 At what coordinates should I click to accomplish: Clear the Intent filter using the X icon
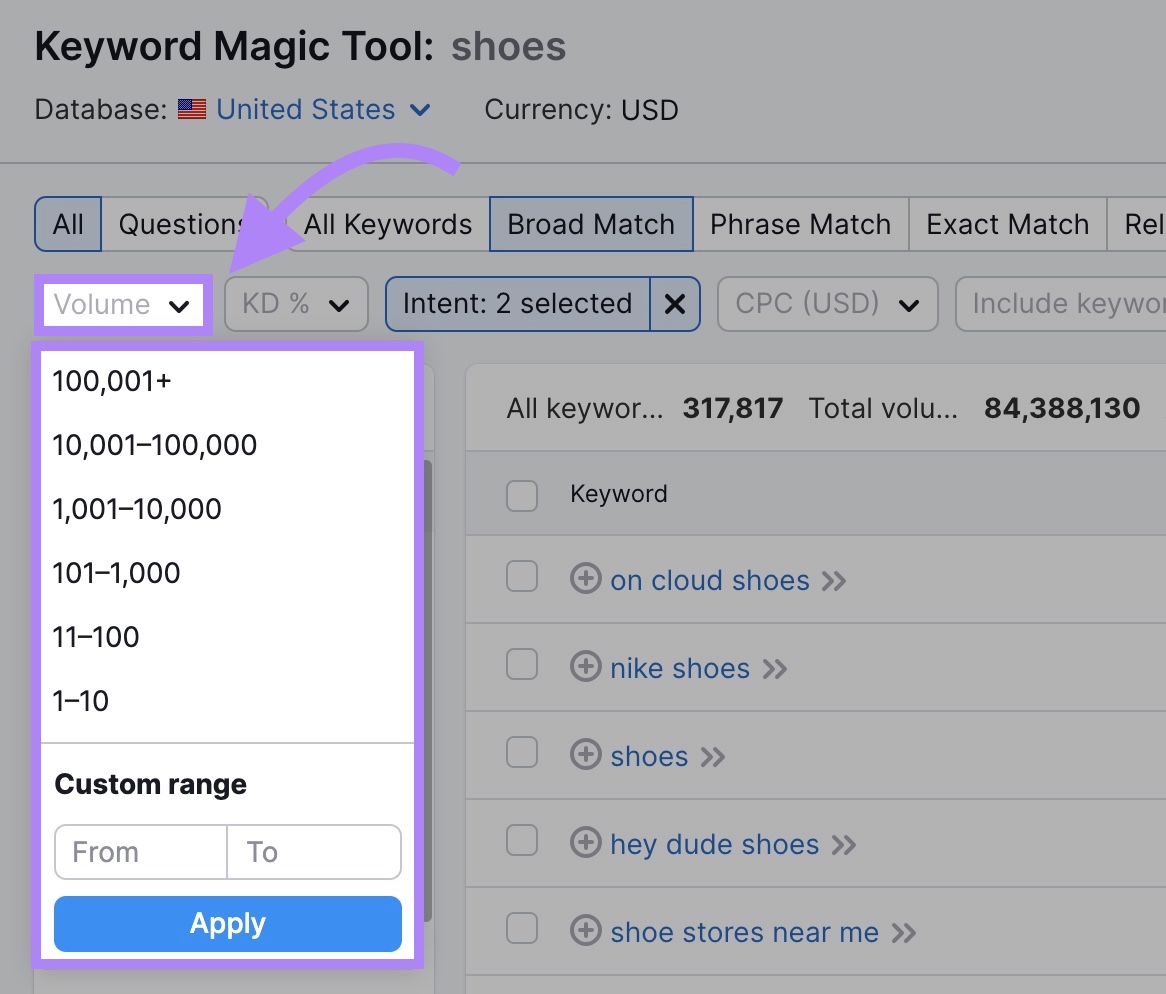(x=674, y=304)
